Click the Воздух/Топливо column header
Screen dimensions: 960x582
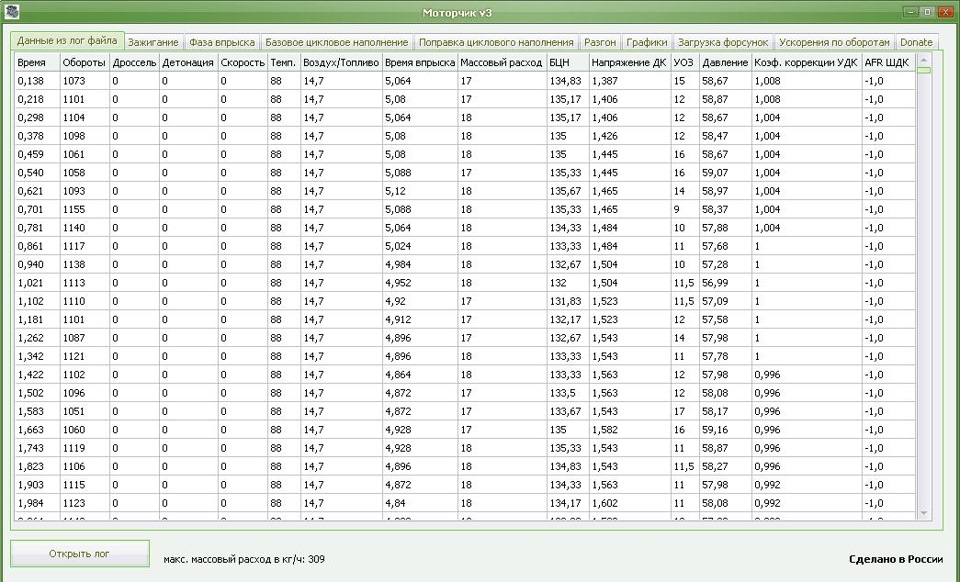342,62
